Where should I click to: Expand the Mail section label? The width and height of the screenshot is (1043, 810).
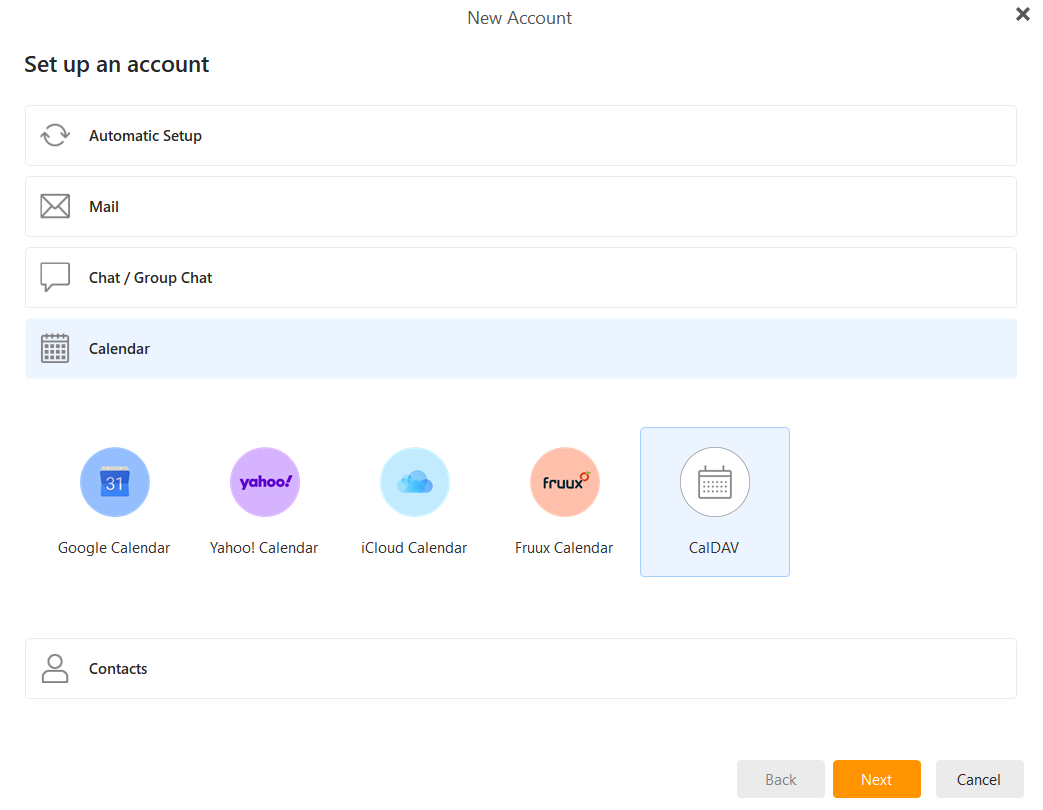click(x=104, y=207)
